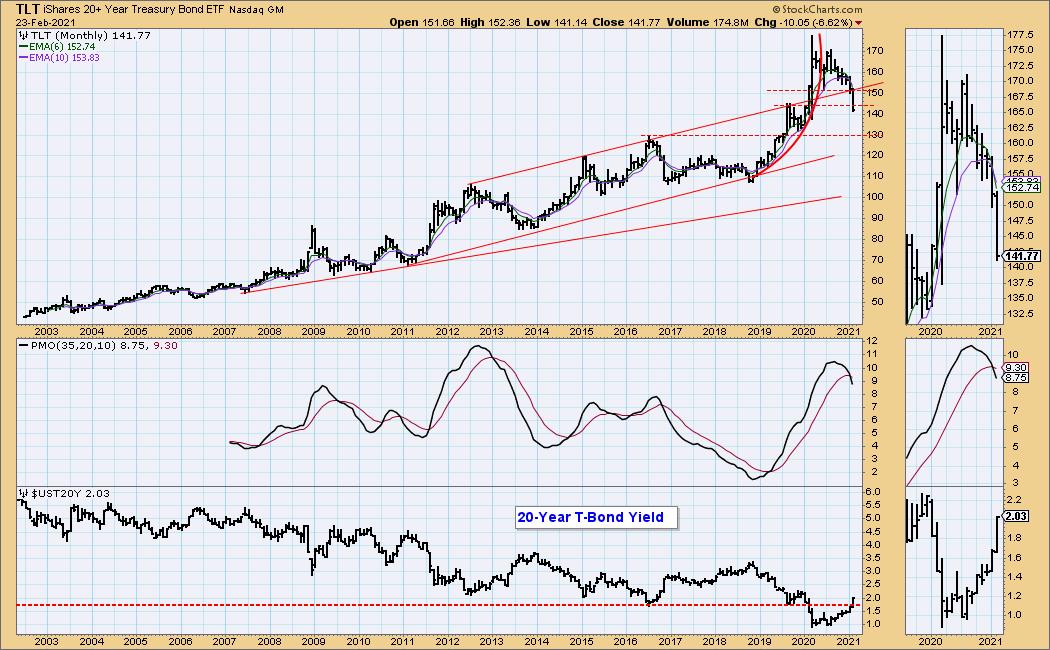The width and height of the screenshot is (1050, 650).
Task: Select the bold TLT ticker symbol in the header
Action: 27,10
